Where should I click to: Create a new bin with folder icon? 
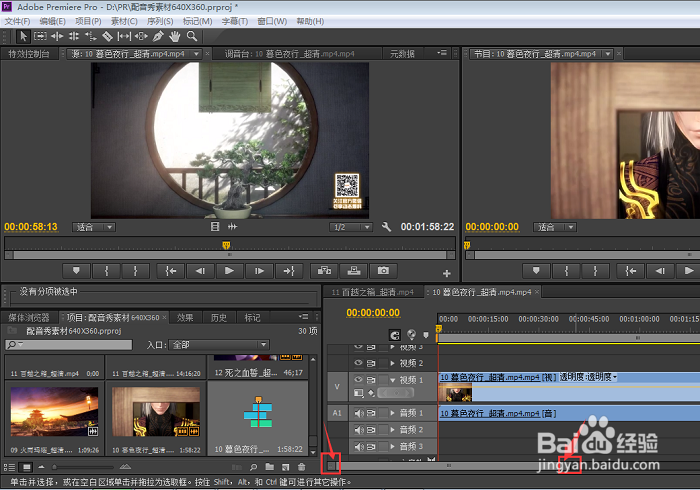pyautogui.click(x=270, y=467)
